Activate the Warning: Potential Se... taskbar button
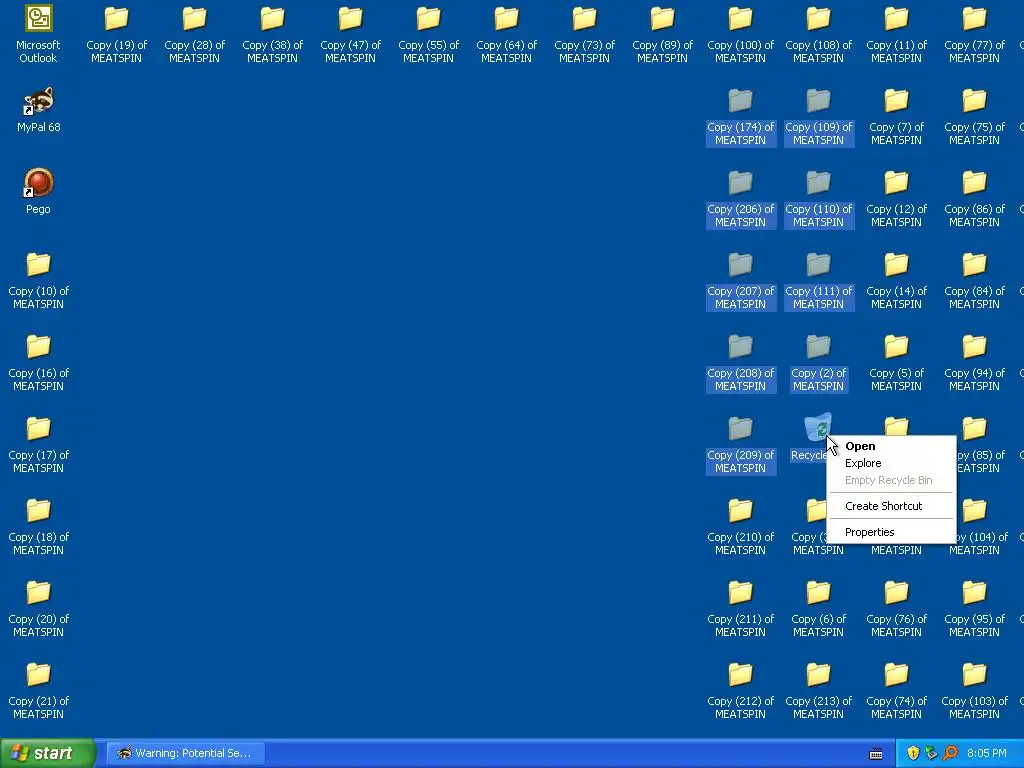Viewport: 1024px width, 768px height. click(x=185, y=753)
